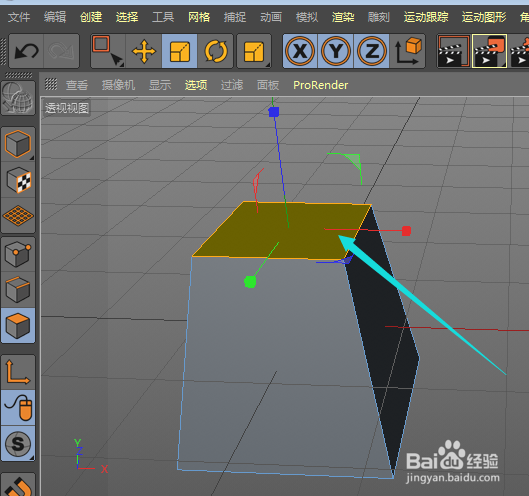Open the 捕捉 menu
The image size is (529, 496).
pos(235,17)
